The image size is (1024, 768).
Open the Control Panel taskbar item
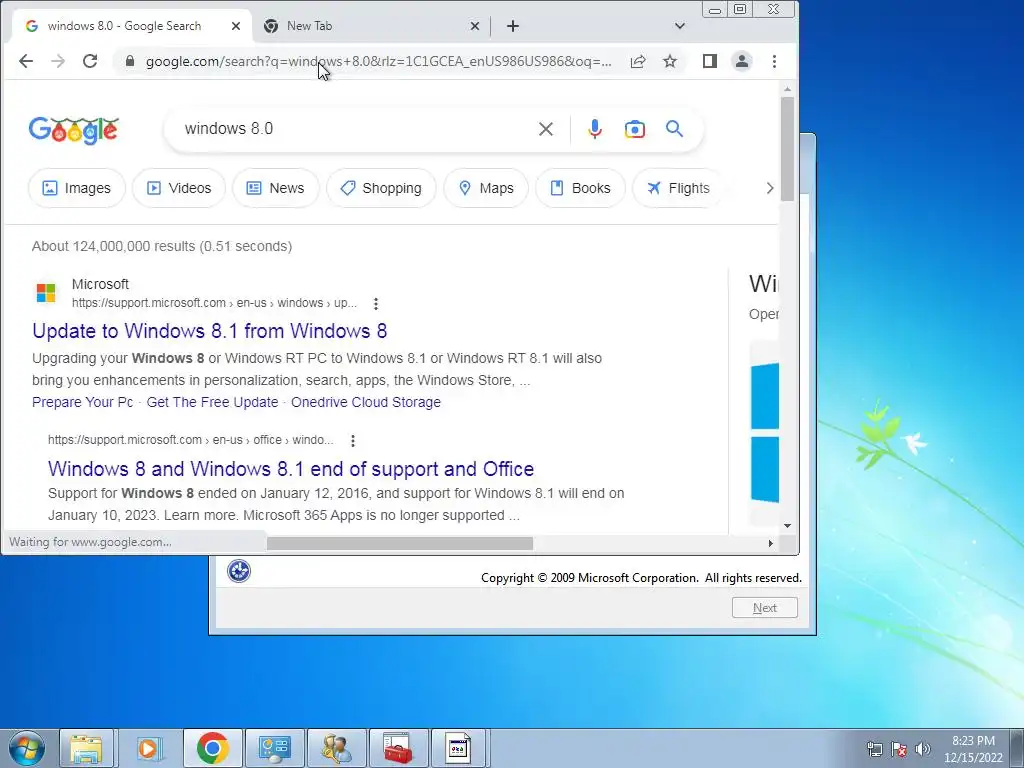274,748
